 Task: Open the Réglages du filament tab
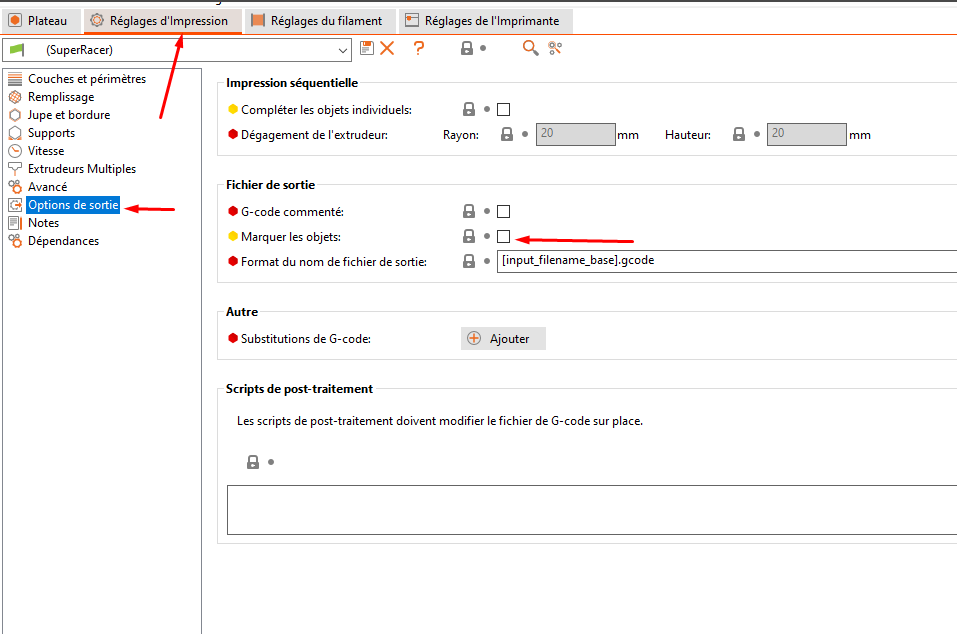coord(320,21)
